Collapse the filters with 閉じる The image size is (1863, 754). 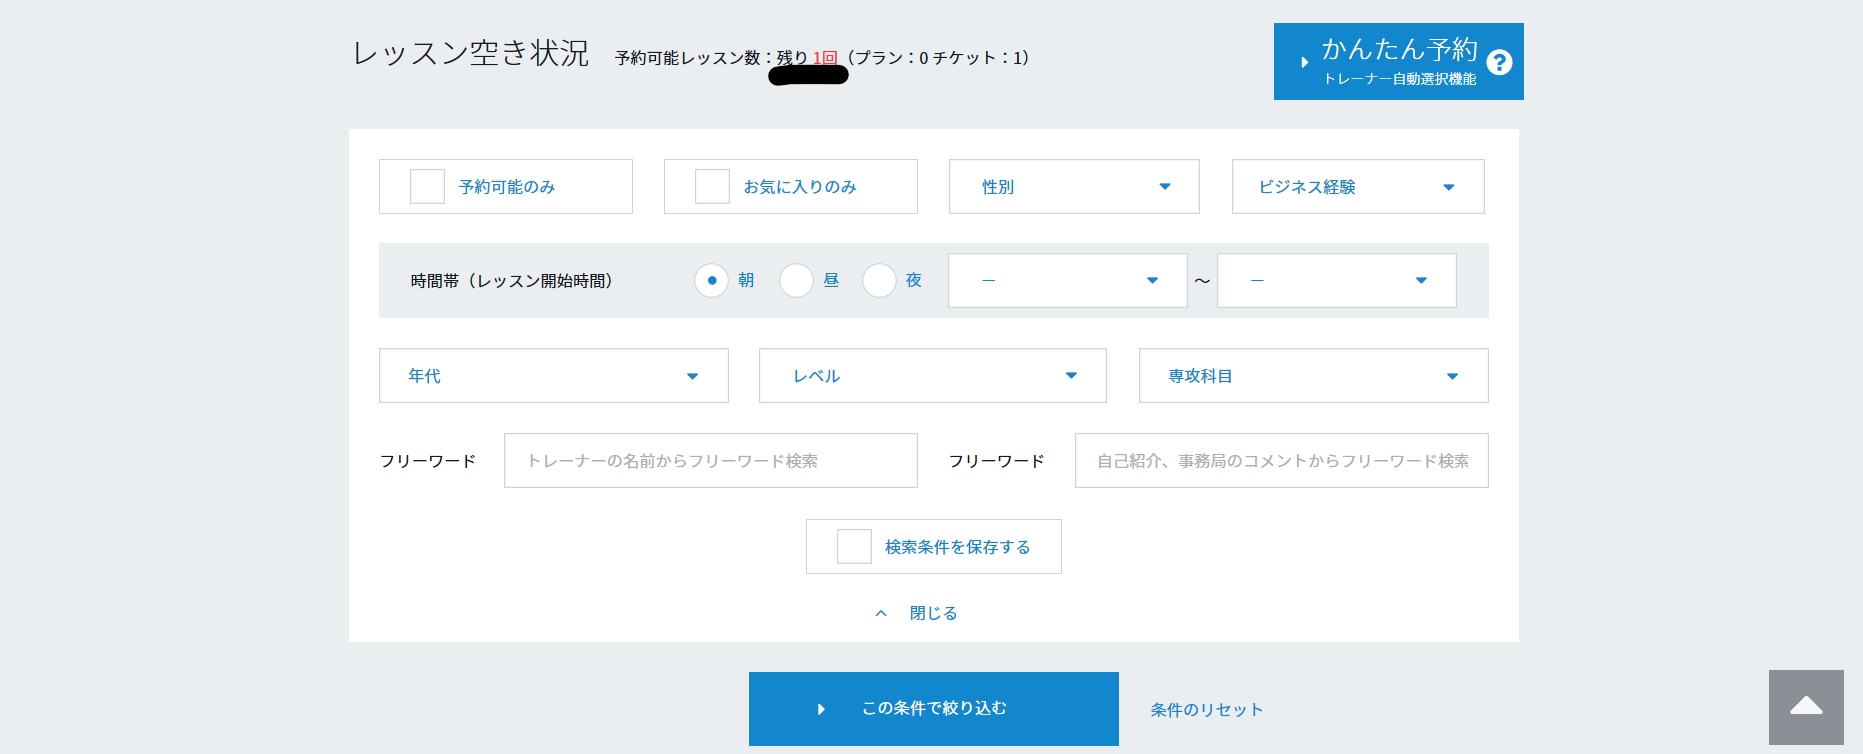pyautogui.click(x=932, y=613)
